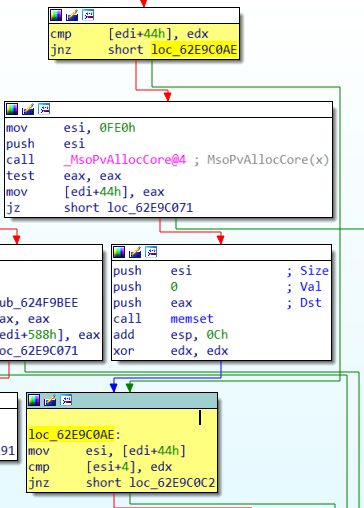Click loc_62E9C071 in the left partial block
The image size is (364, 508).
(39, 351)
